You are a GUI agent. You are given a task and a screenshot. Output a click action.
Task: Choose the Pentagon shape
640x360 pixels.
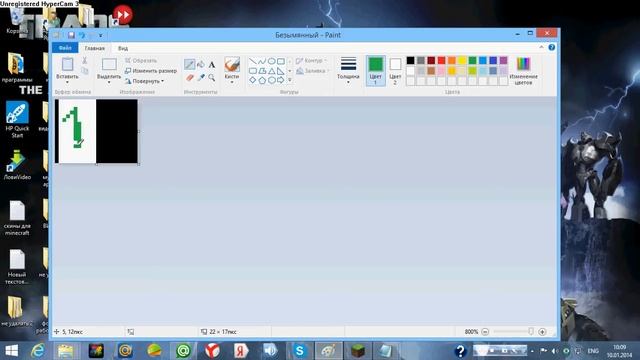pos(262,80)
